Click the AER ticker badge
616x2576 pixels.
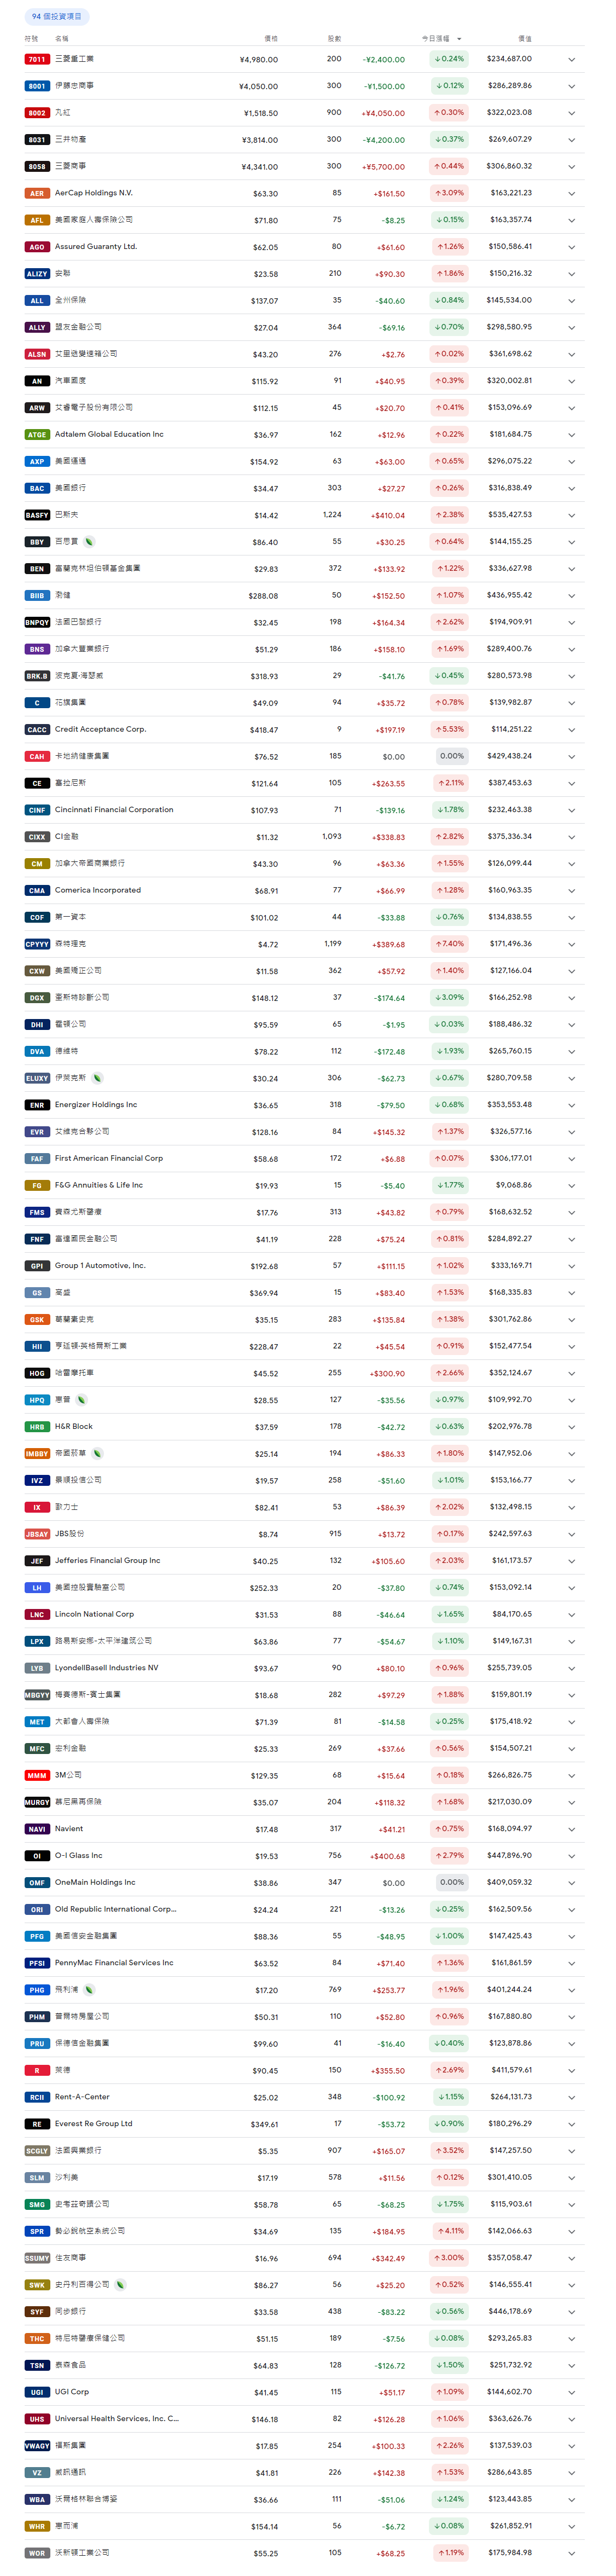[37, 194]
